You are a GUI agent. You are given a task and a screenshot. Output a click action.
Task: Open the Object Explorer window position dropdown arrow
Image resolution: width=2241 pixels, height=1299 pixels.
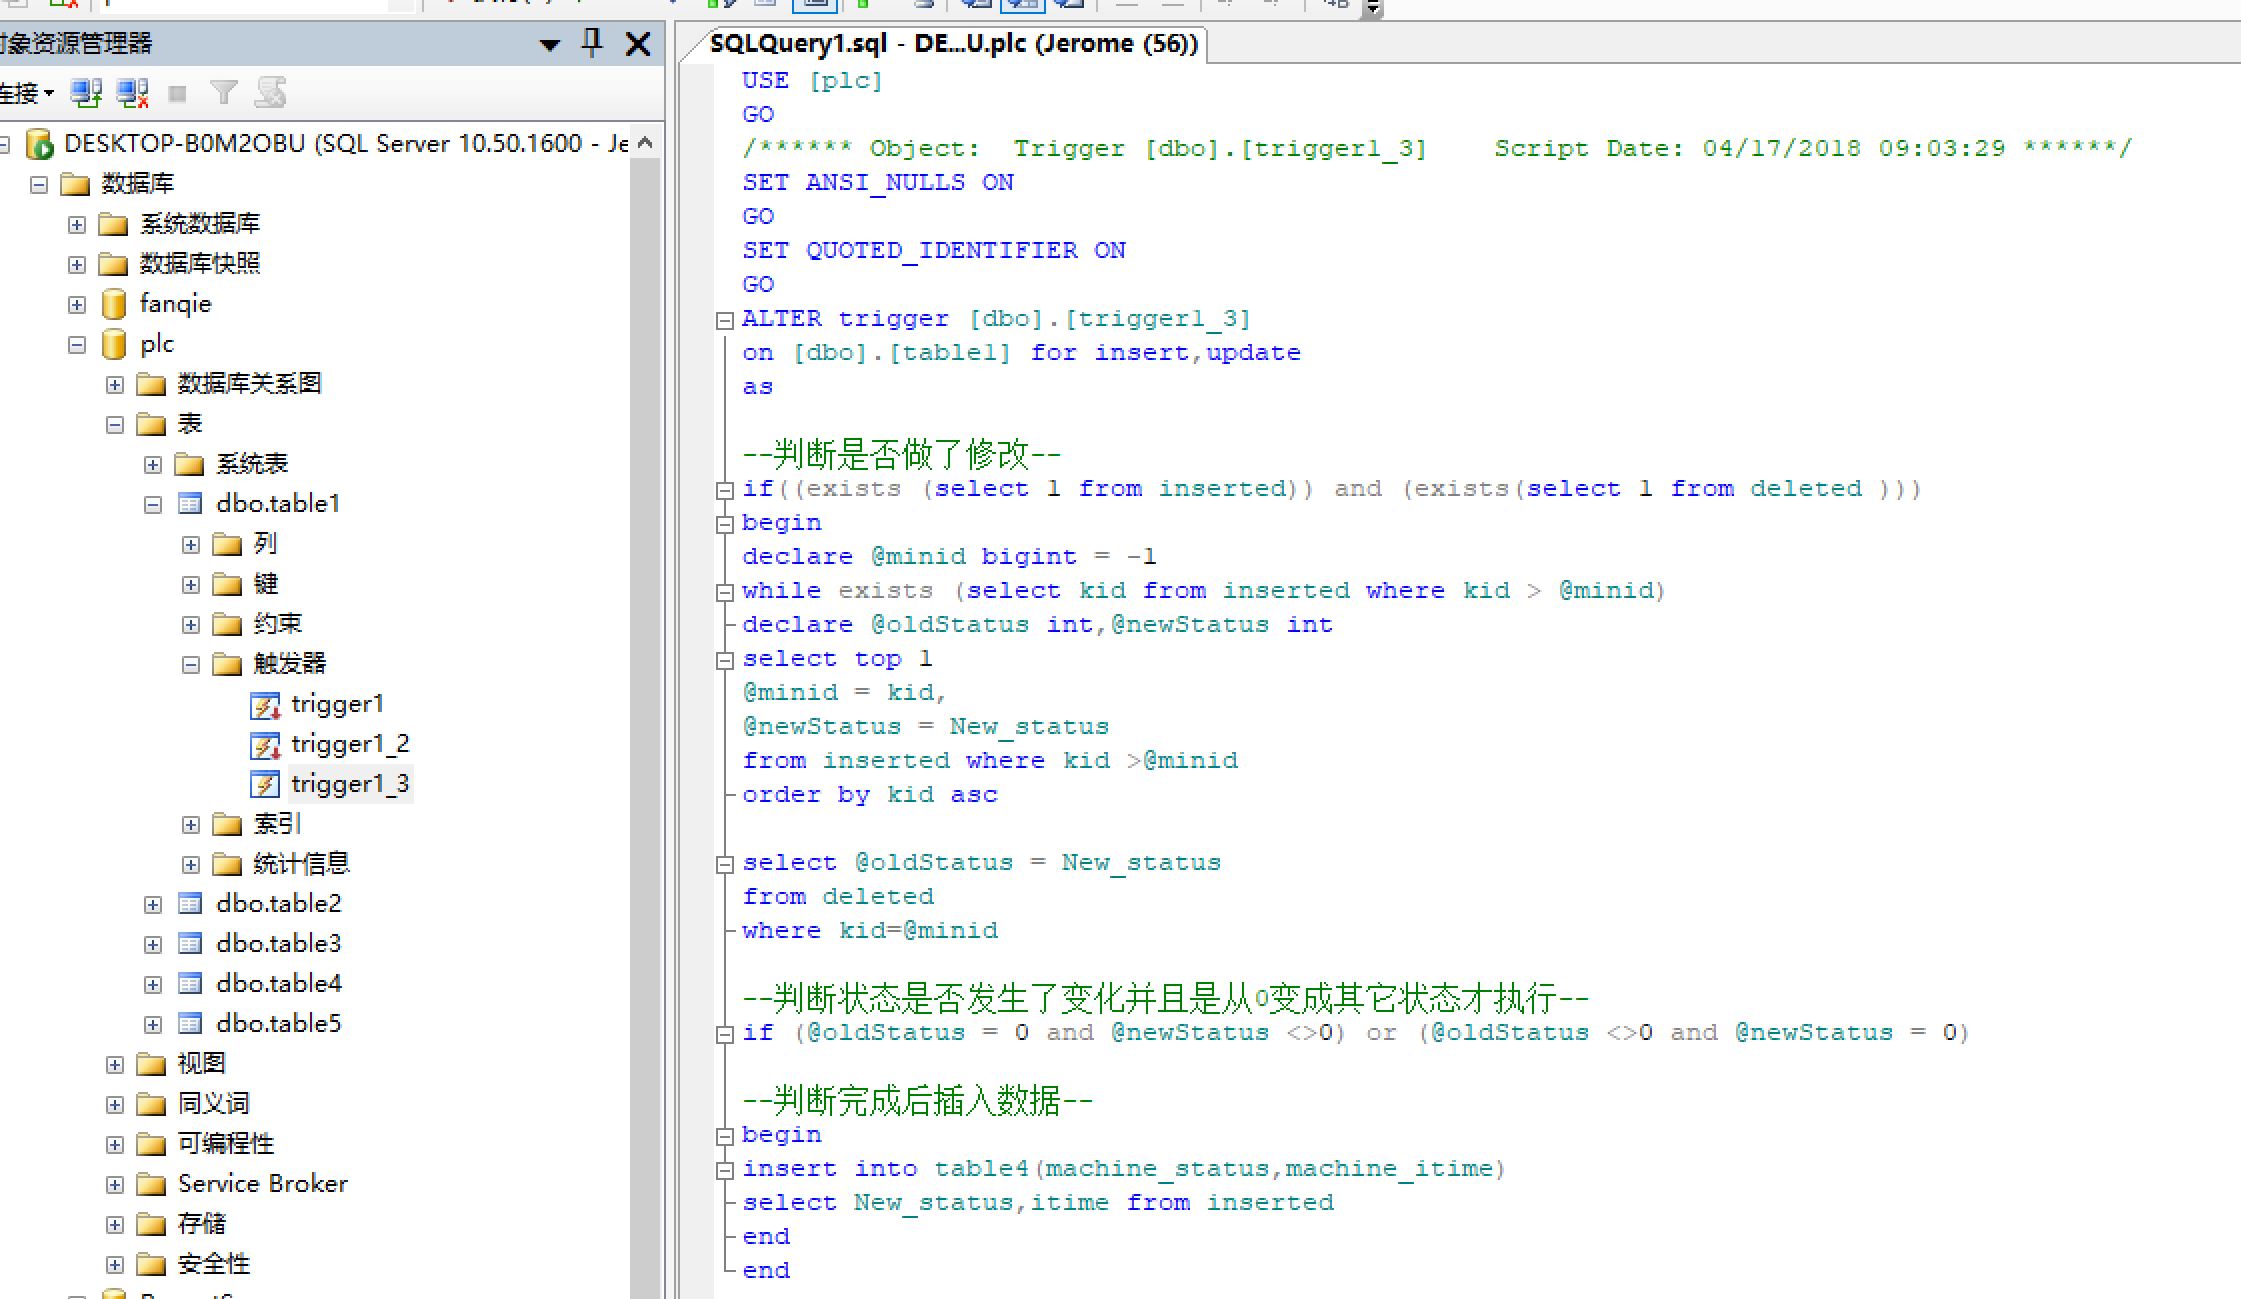[x=549, y=44]
